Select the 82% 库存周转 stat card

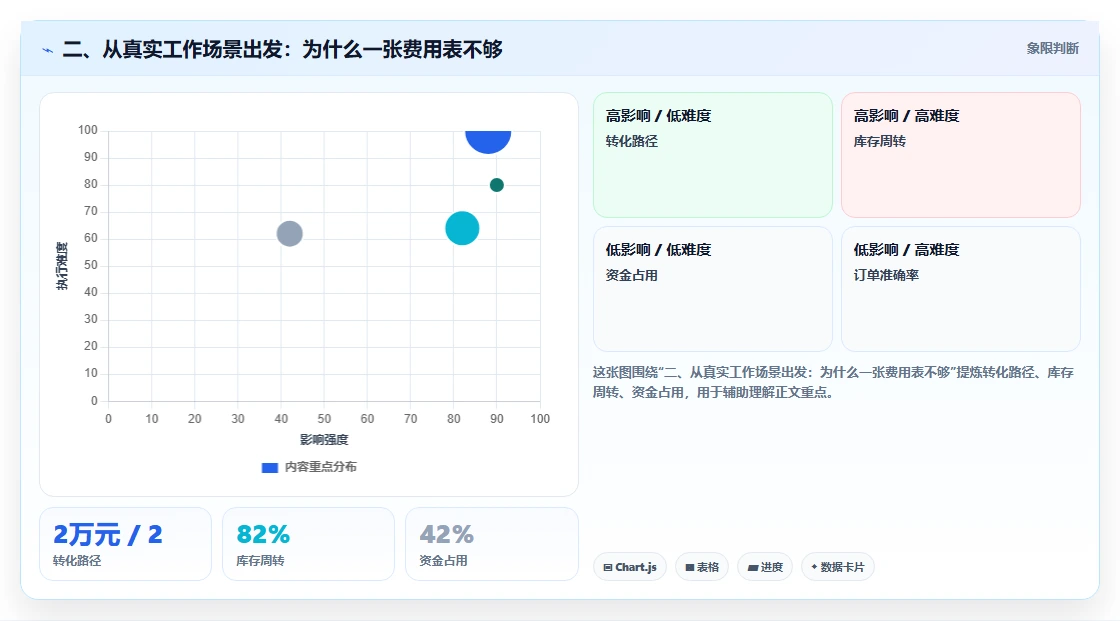pyautogui.click(x=309, y=544)
